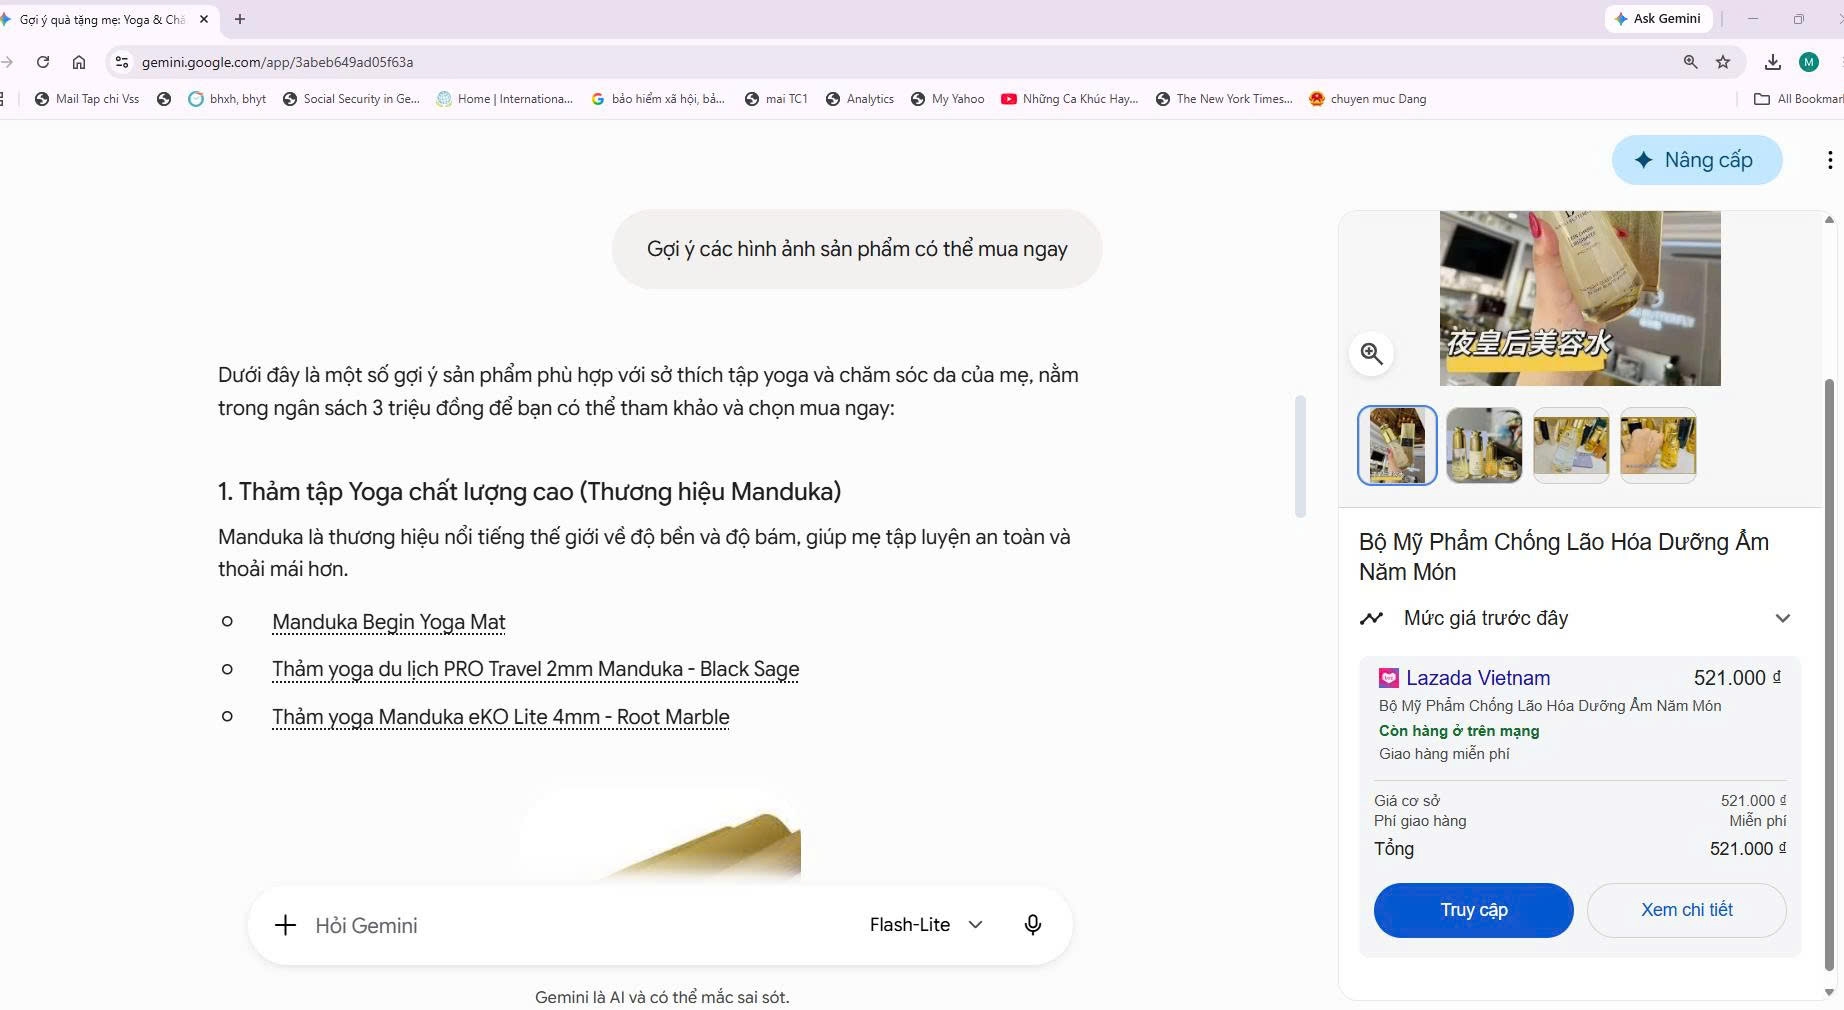Open Home | Internationa... bookmark

tap(505, 99)
